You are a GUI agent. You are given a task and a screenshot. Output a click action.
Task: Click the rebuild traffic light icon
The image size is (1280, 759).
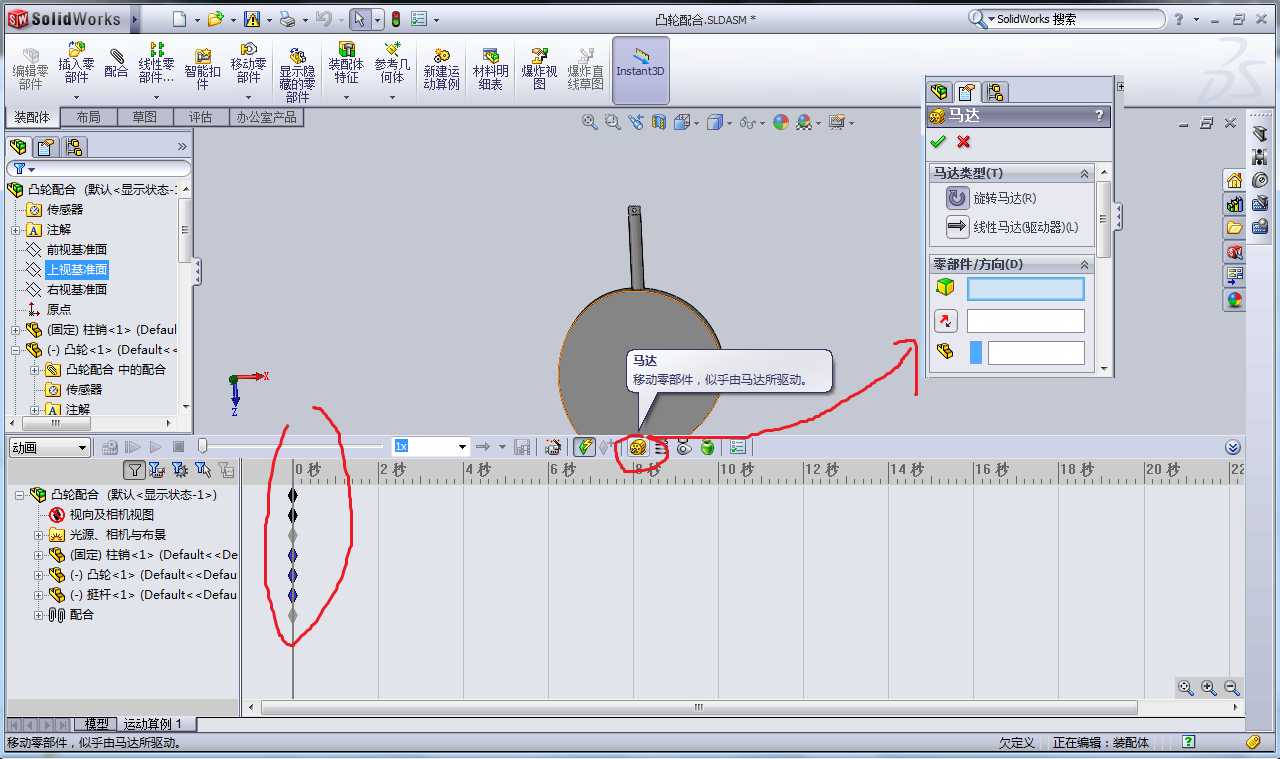point(395,19)
